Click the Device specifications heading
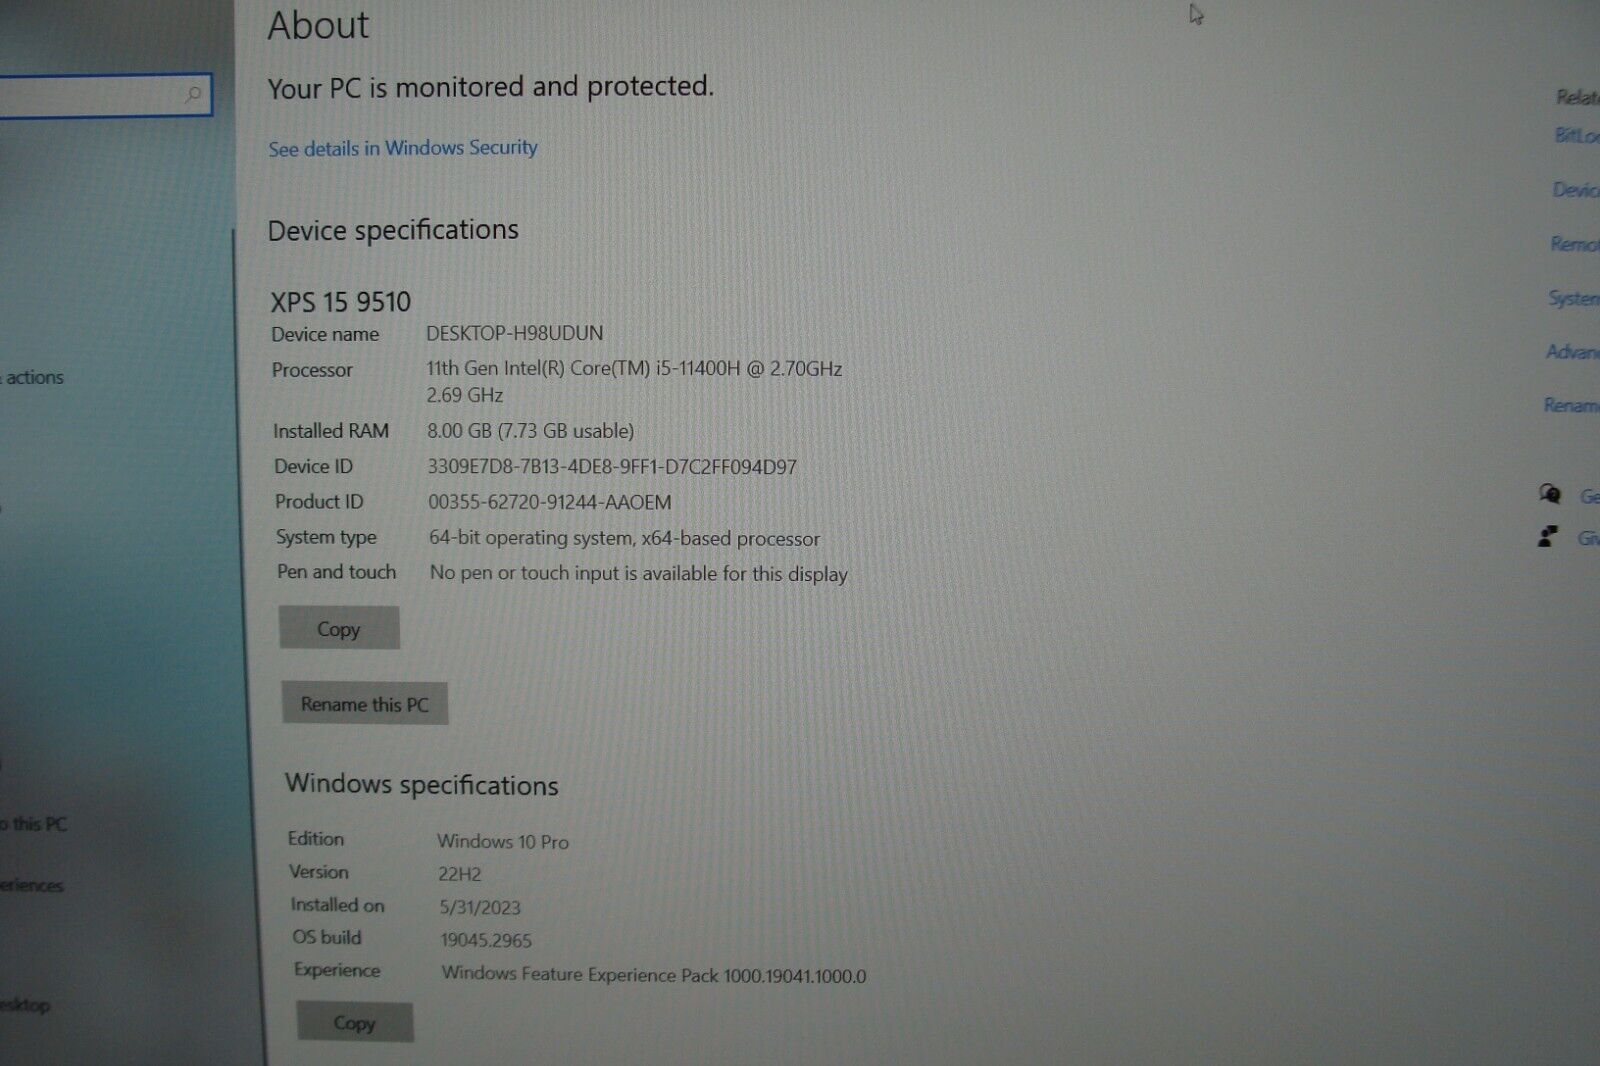 [x=393, y=230]
